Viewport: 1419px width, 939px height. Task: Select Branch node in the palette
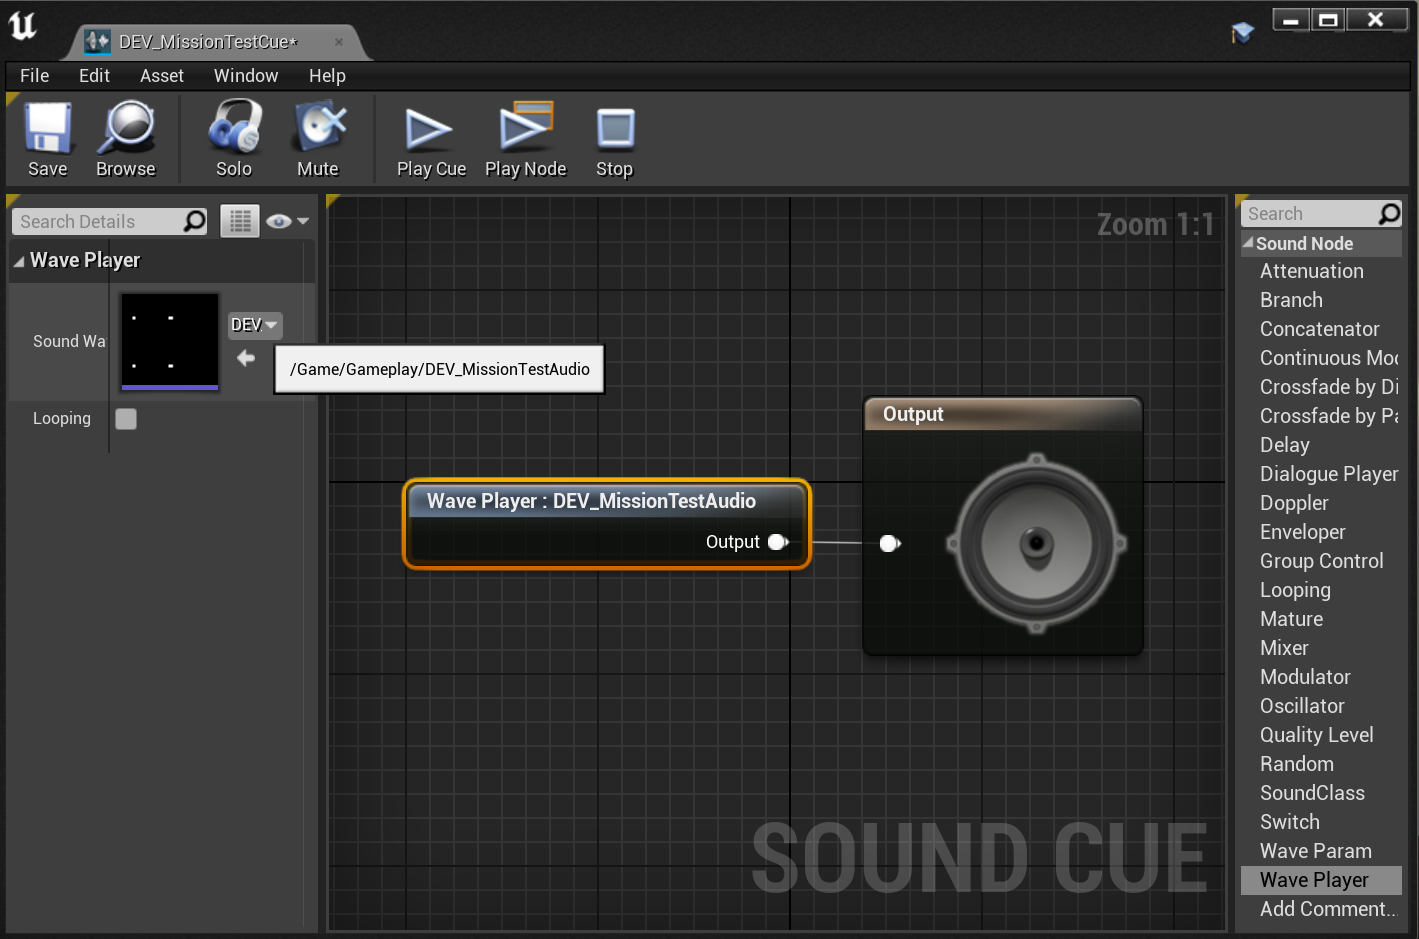1291,300
